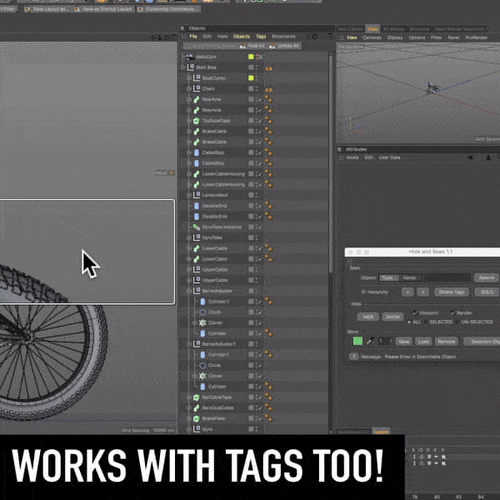Open the User Data menu in Attributes
The image size is (500, 500).
click(389, 158)
